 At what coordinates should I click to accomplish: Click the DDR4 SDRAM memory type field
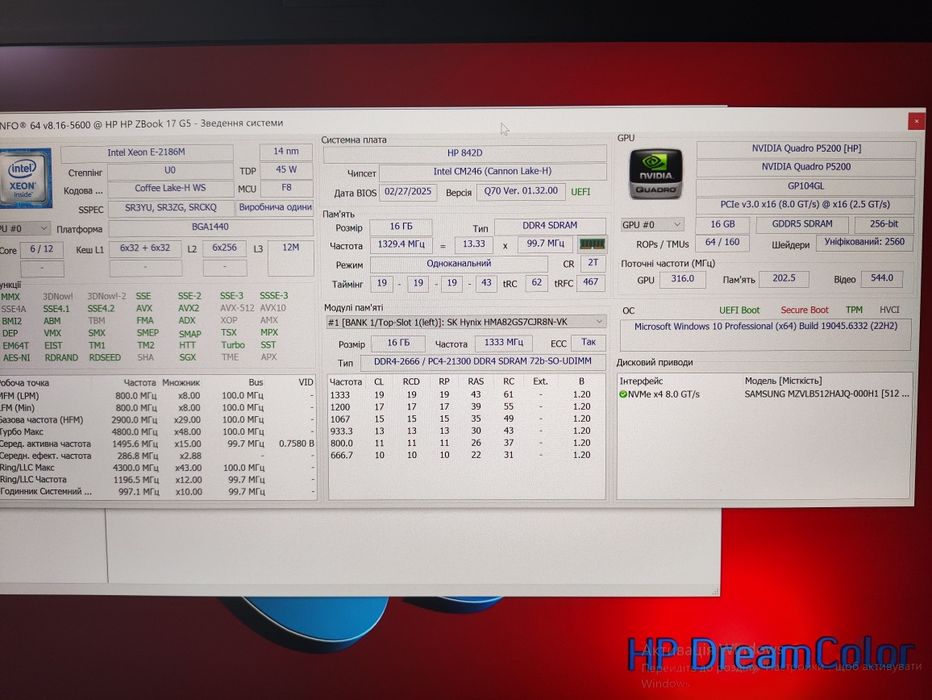[550, 226]
